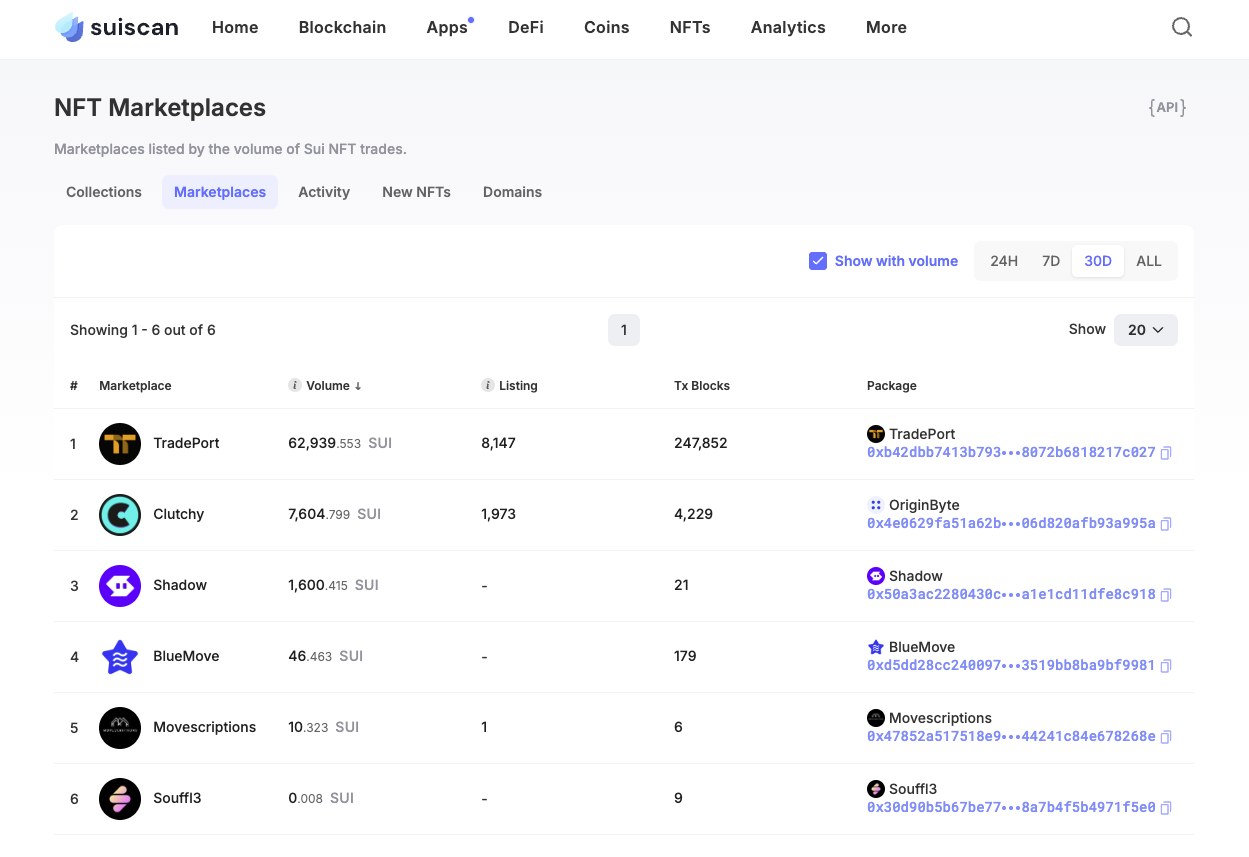The image size is (1249, 857).
Task: Click the Clutchy marketplace name
Action: click(178, 514)
